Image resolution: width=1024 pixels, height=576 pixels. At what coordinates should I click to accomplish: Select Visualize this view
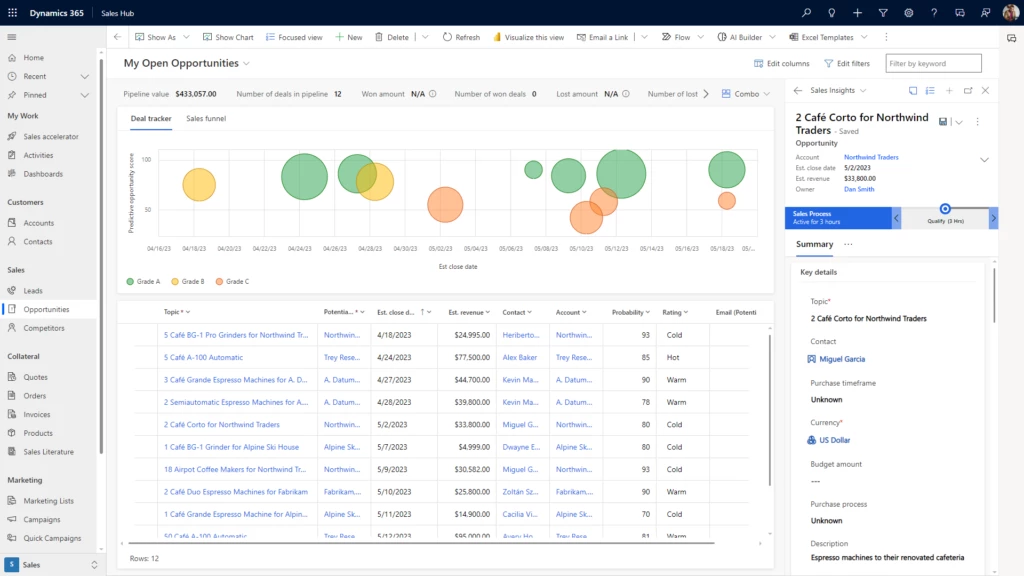(x=528, y=36)
